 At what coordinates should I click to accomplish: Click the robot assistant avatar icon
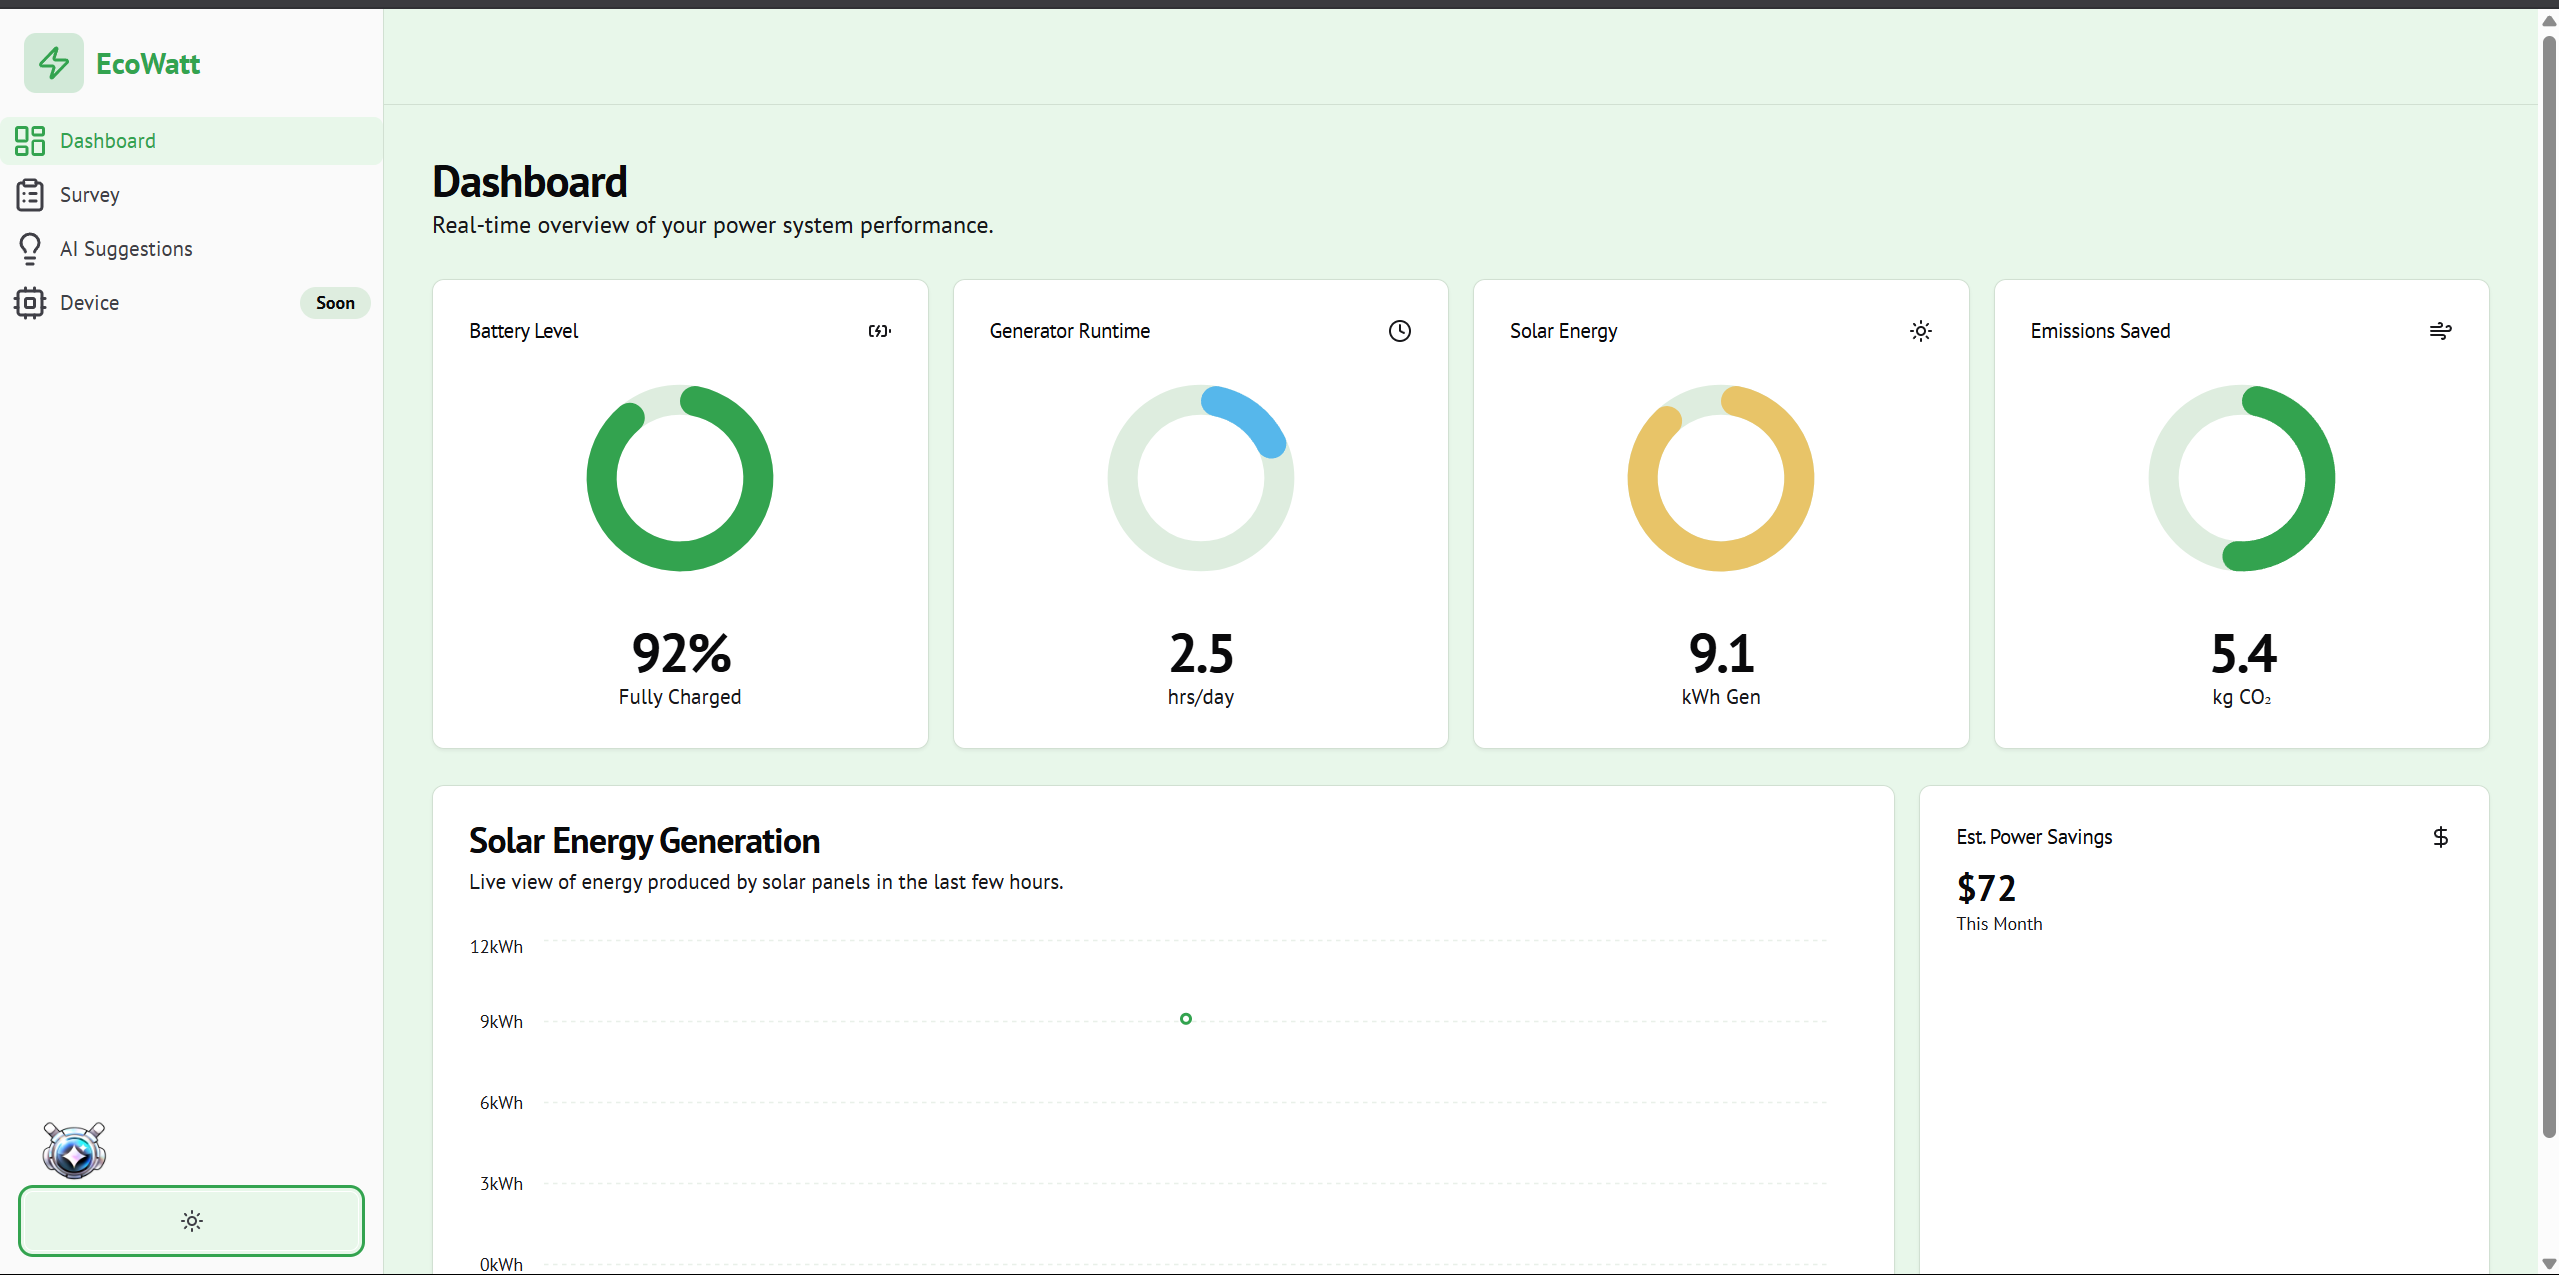point(74,1150)
